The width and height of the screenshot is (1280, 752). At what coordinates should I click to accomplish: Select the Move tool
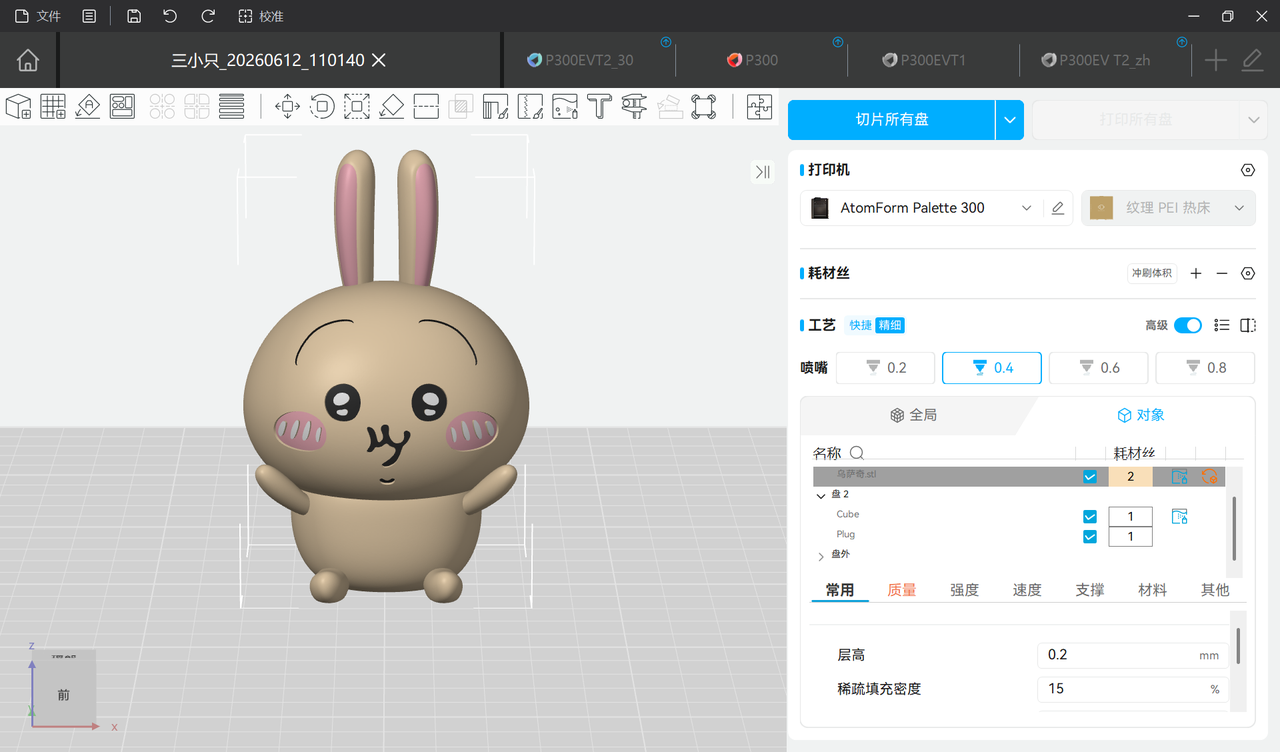pos(287,106)
